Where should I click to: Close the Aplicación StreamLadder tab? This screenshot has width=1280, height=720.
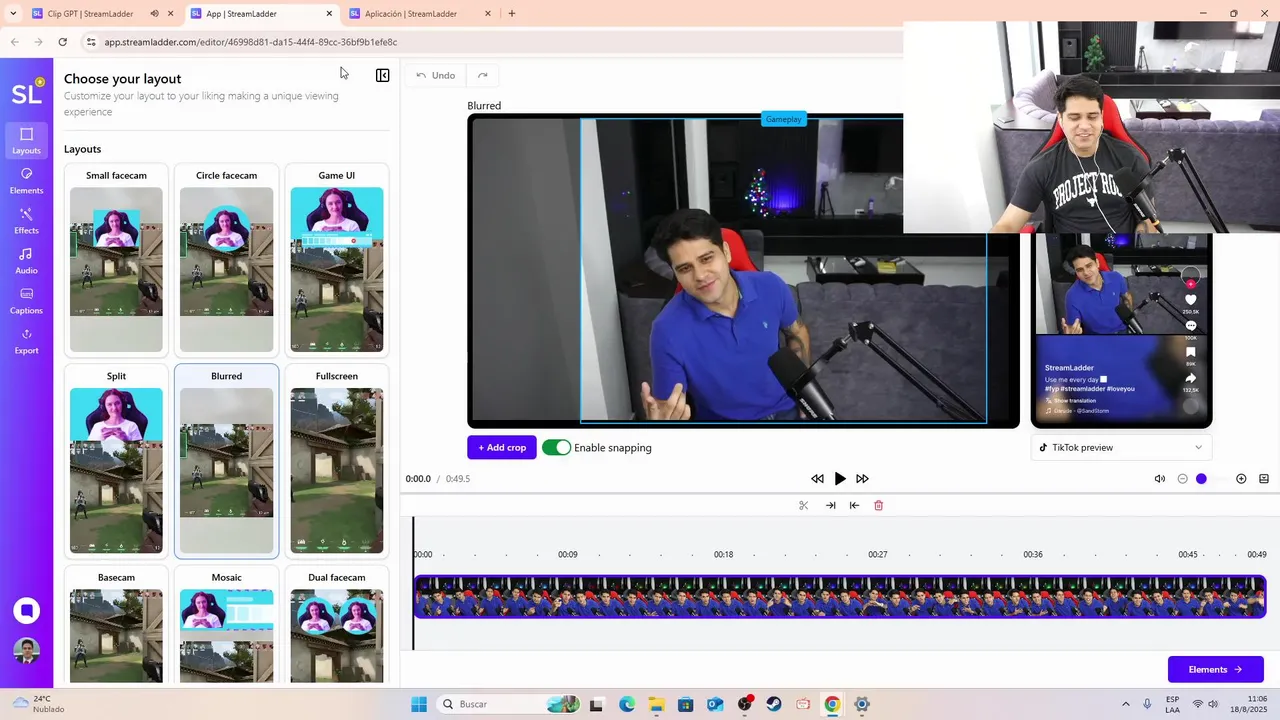pyautogui.click(x=488, y=14)
